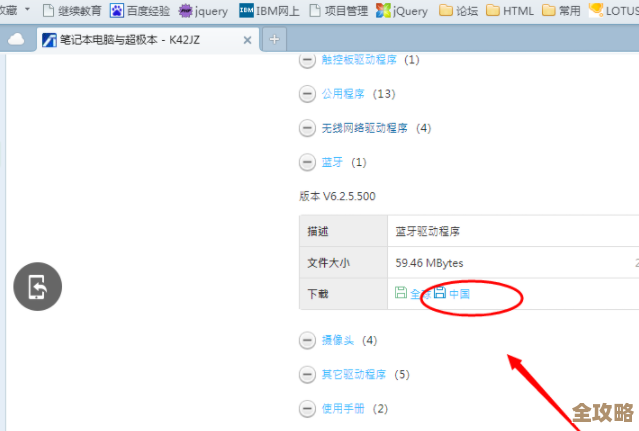
Task: Collapse the 蓝牙 section
Action: coord(307,163)
